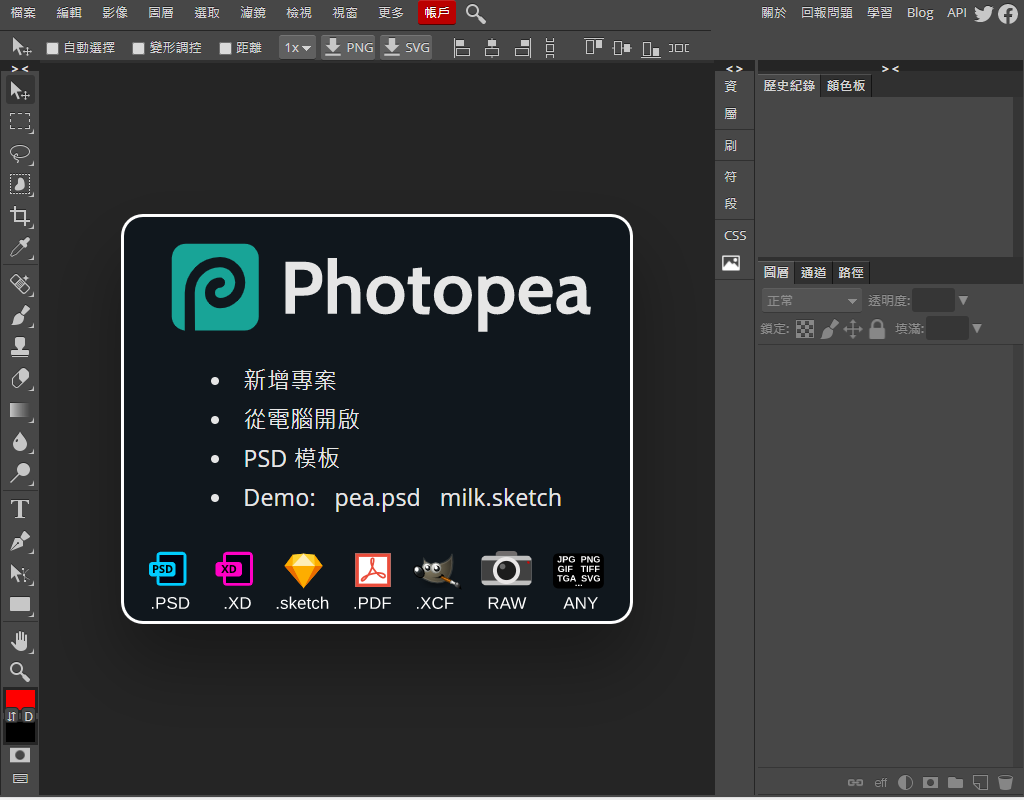Select the Spot Healing Brush tool
This screenshot has width=1024, height=800.
click(x=20, y=284)
